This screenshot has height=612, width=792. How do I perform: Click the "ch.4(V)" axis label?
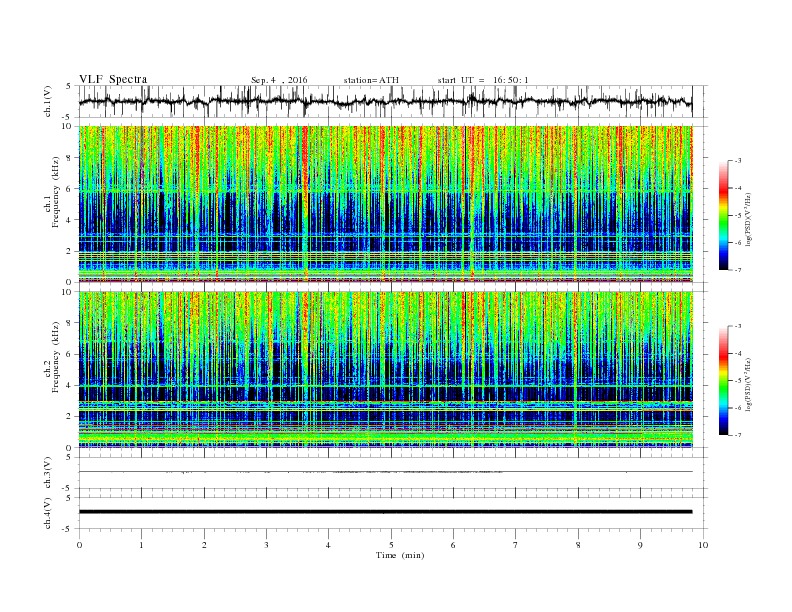[48, 513]
